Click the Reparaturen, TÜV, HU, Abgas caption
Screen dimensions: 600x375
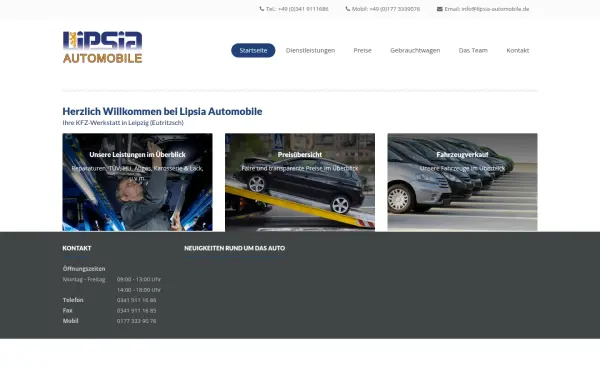pyautogui.click(x=137, y=173)
